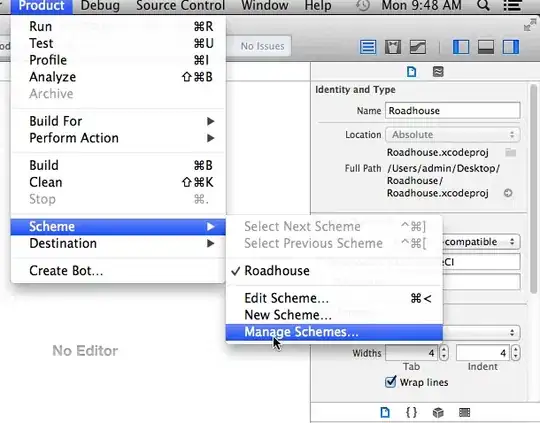Open the Version editor icon
540x423 pixels.
(x=418, y=47)
